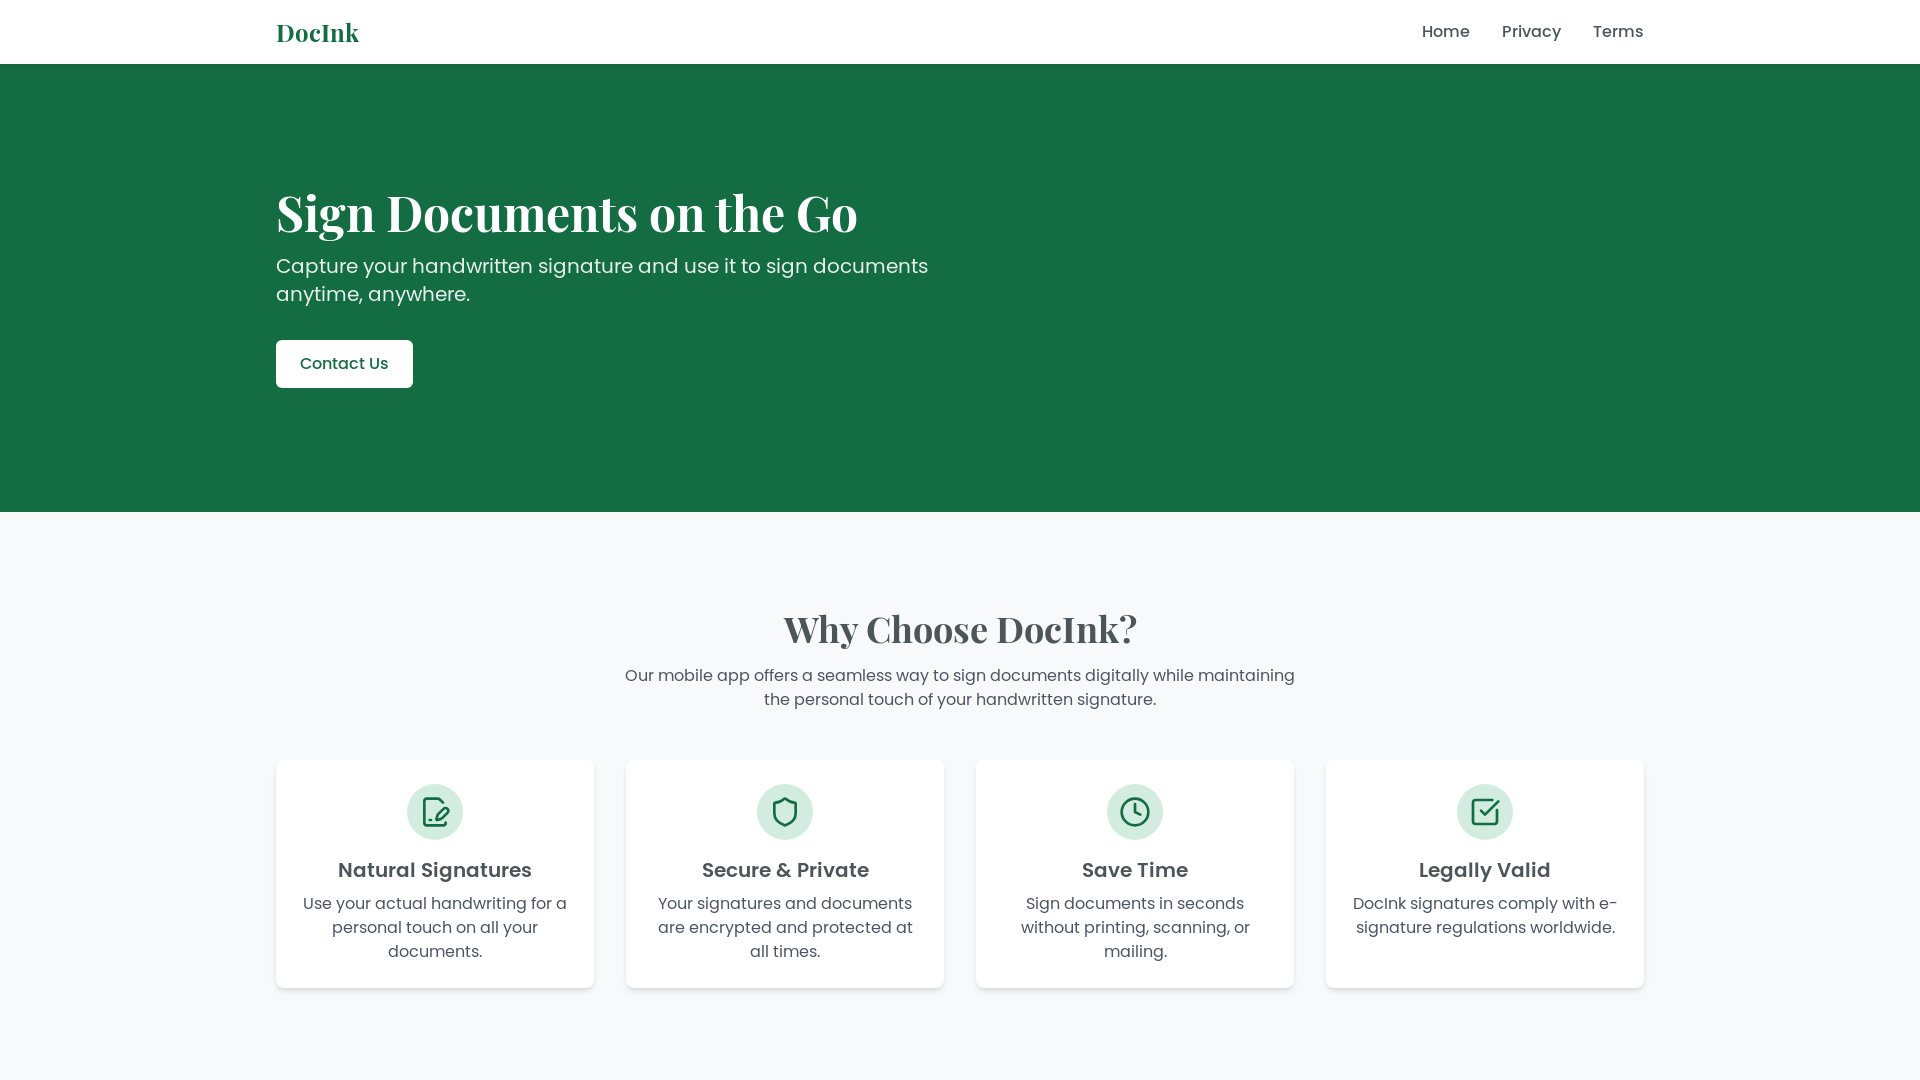Open the Terms page link
This screenshot has width=1920, height=1080.
1618,32
